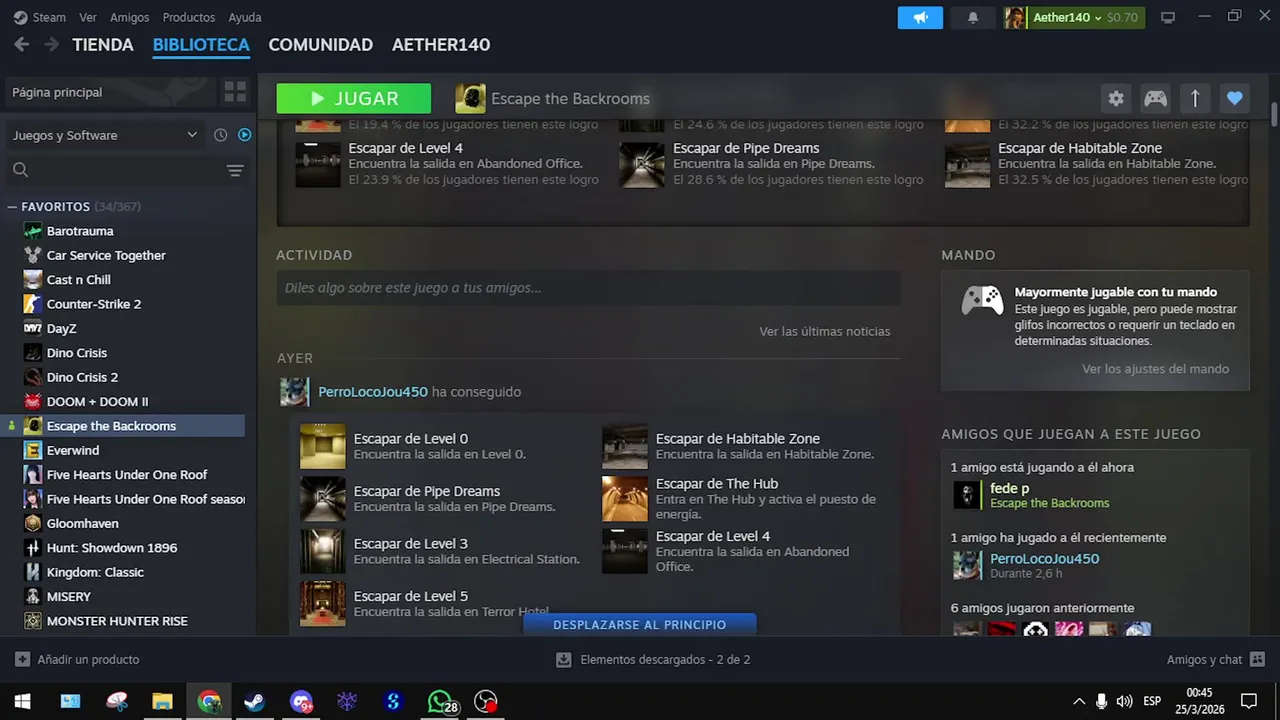Toggle ready-to-play filter icon

[244, 135]
